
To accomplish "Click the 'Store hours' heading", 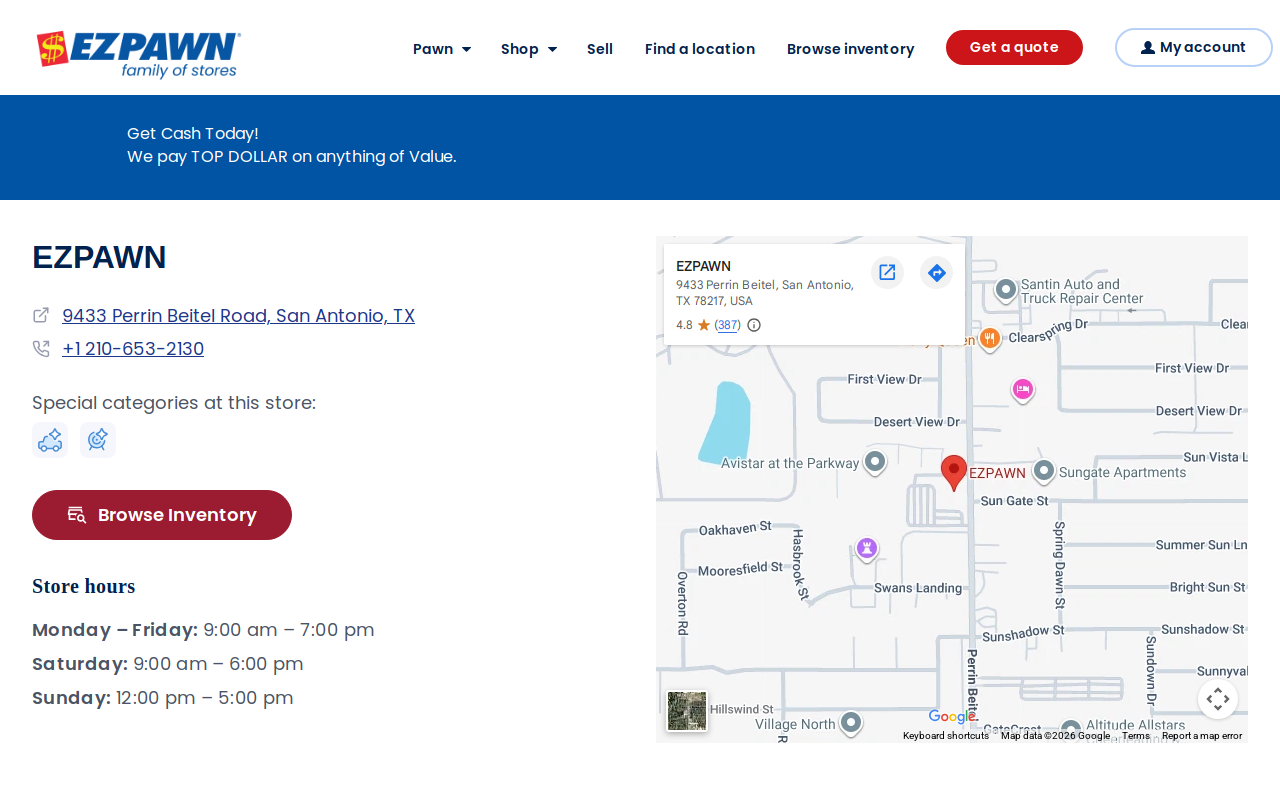I will click(84, 586).
